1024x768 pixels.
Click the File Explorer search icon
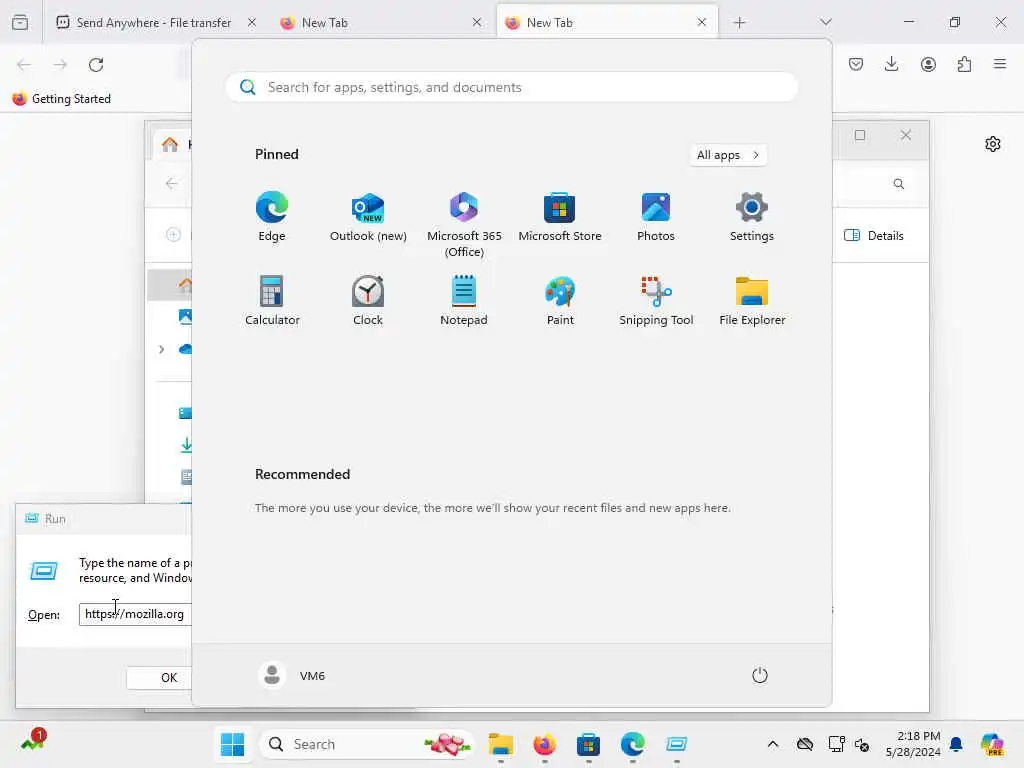click(899, 184)
